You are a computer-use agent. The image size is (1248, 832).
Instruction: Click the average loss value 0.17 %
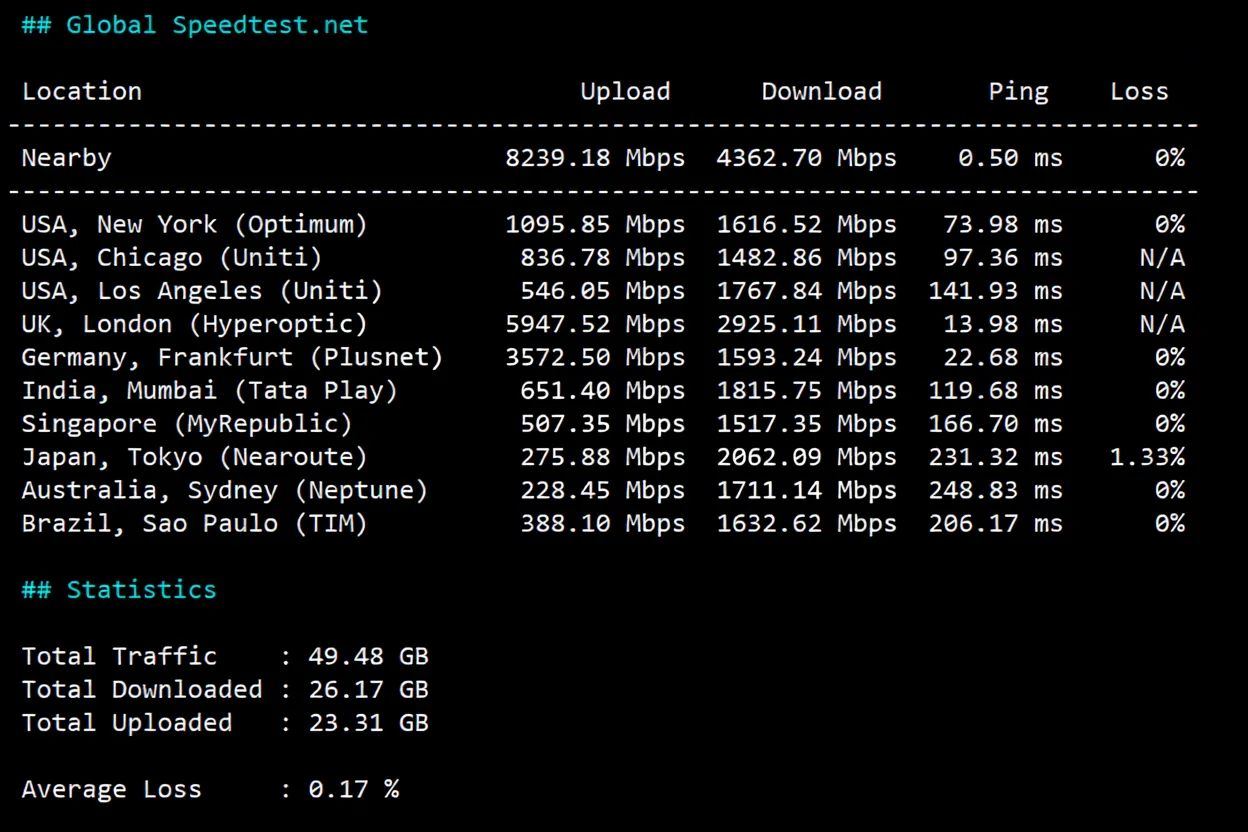[353, 790]
